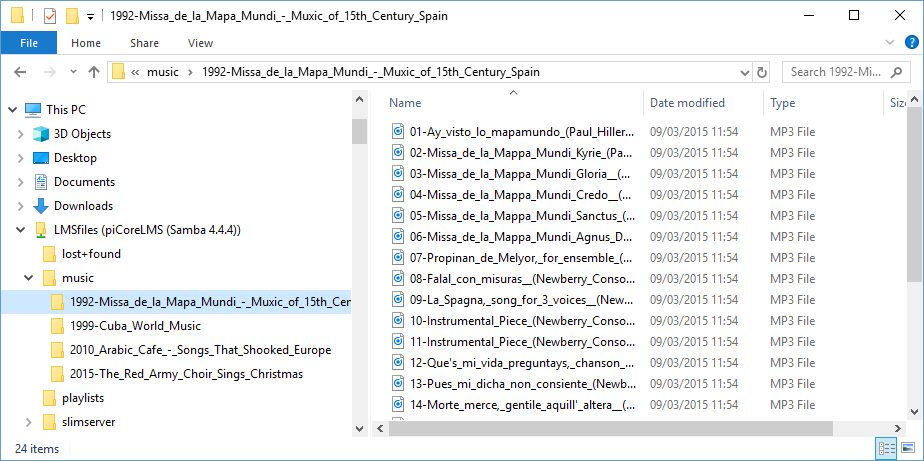Screen dimensions: 924x461
Task: Open the File menu
Action: pyautogui.click(x=29, y=43)
